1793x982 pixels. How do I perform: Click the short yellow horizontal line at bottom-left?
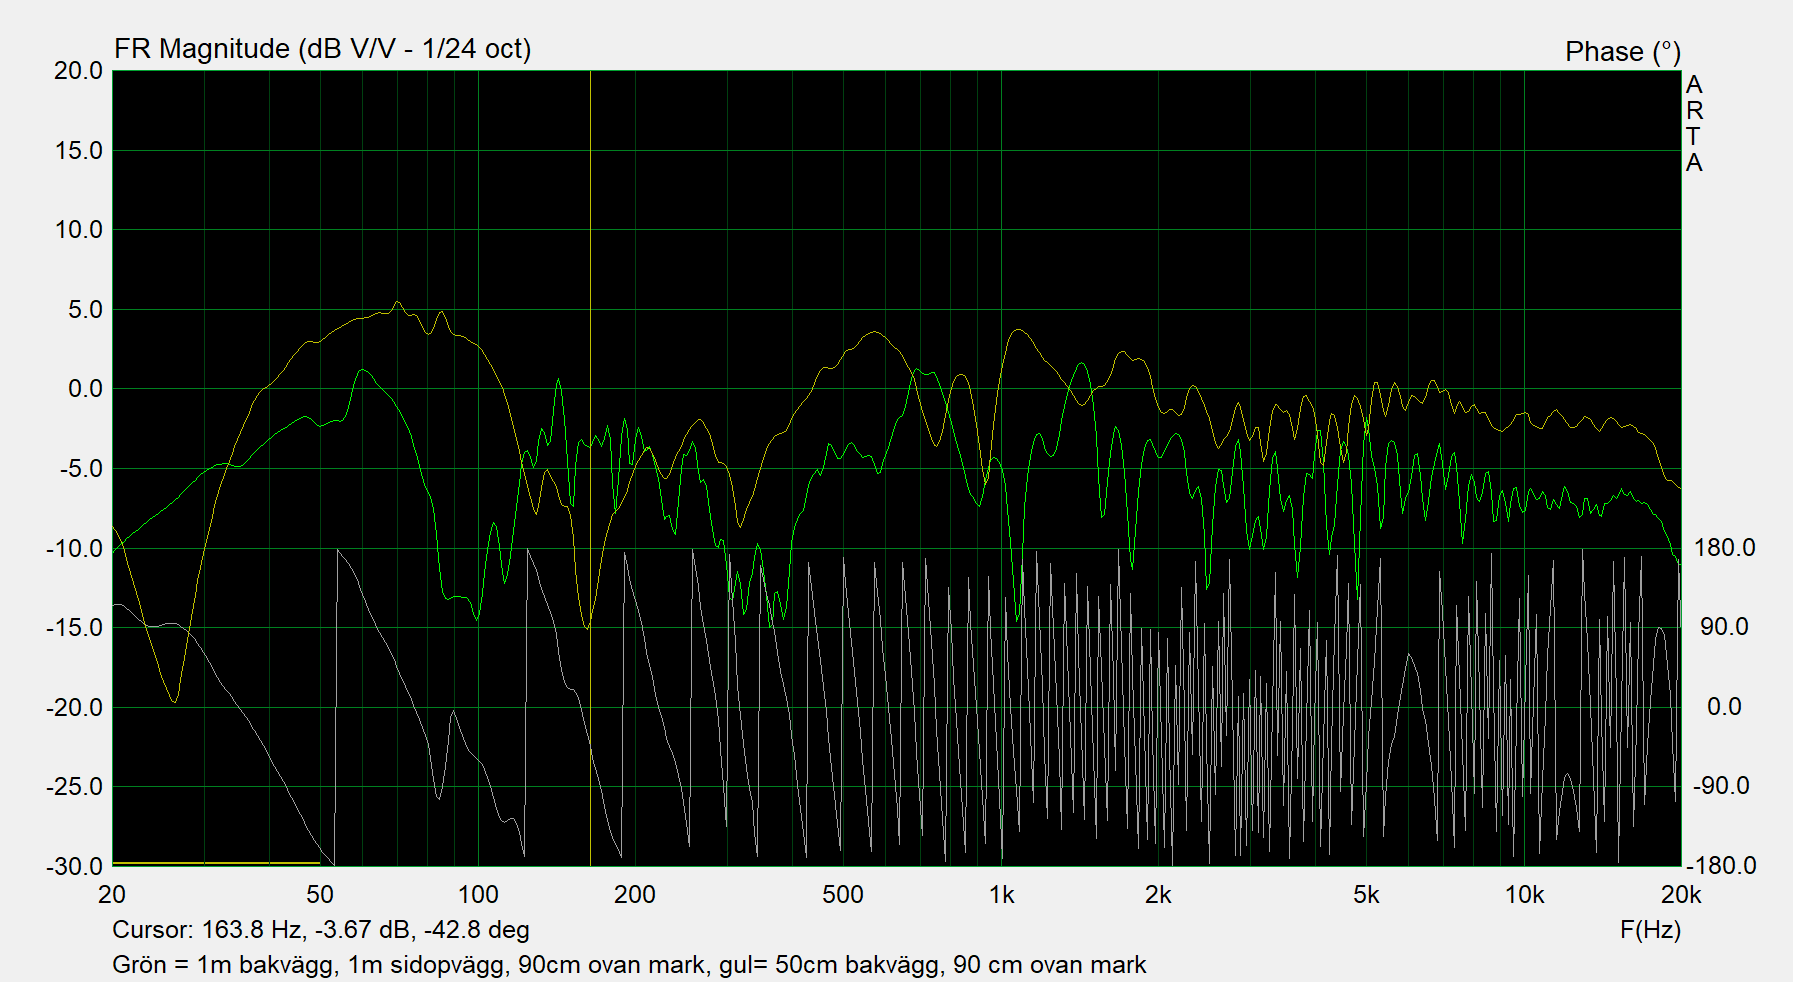point(216,863)
